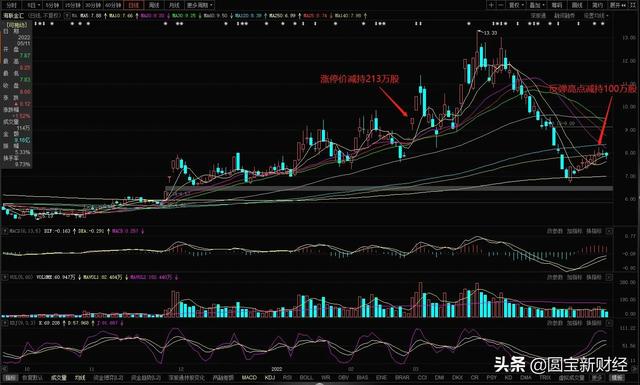
Task: Select the 30分钟 period tab
Action: pyautogui.click(x=93, y=5)
